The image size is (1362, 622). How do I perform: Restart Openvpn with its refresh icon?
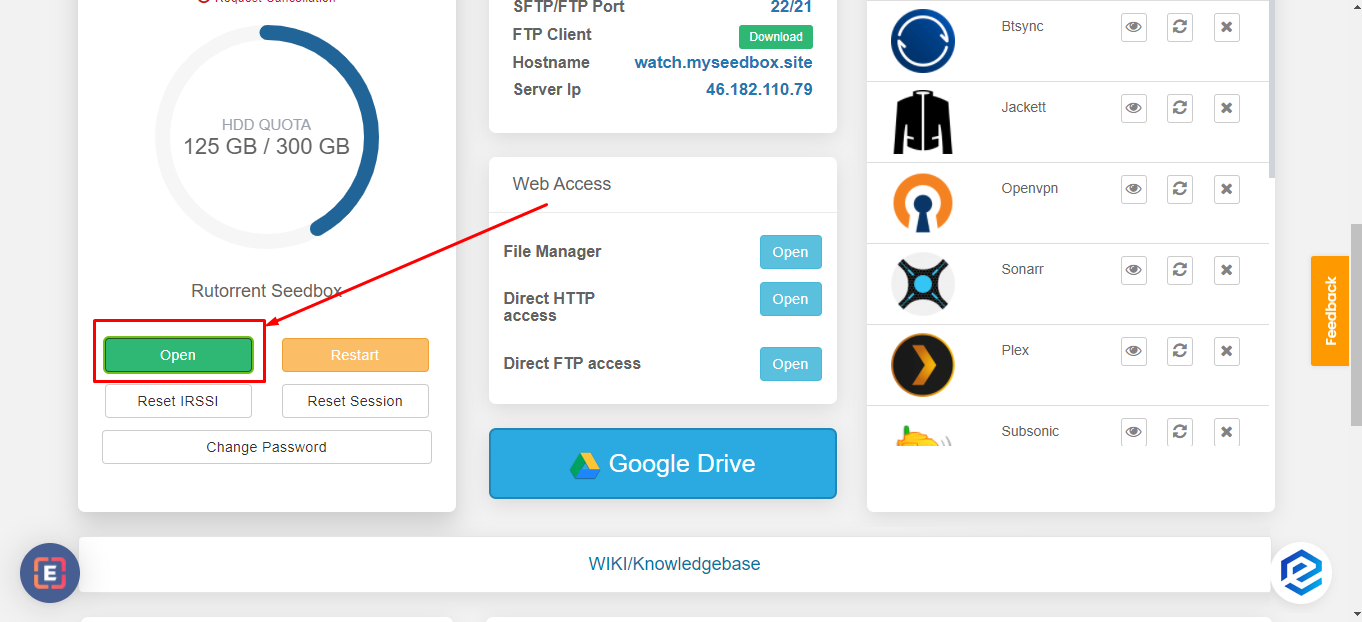point(1179,188)
